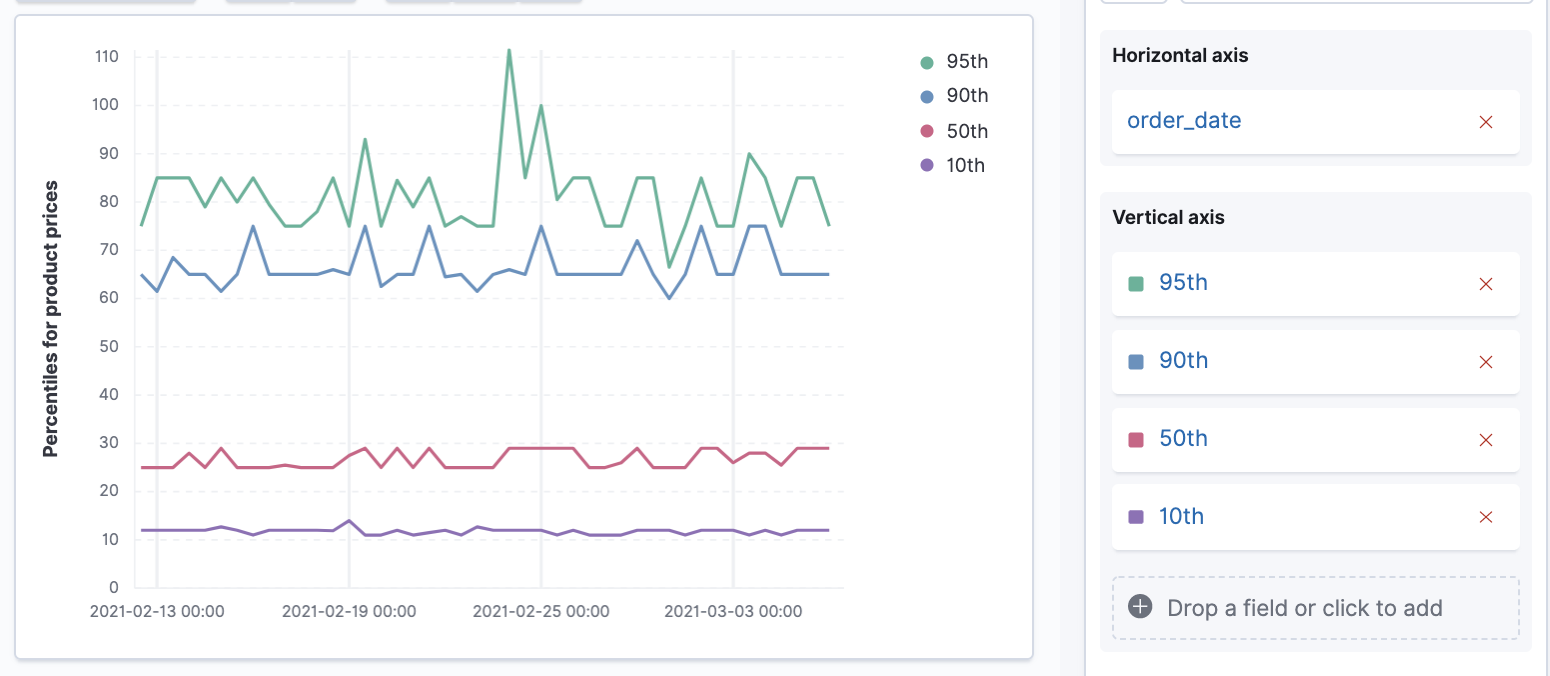Select the 10th dimension in Vertical axis panel

1181,517
